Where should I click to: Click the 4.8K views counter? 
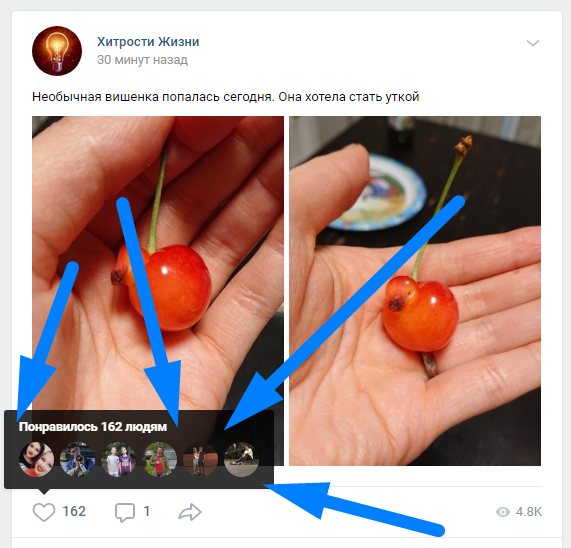pos(529,512)
